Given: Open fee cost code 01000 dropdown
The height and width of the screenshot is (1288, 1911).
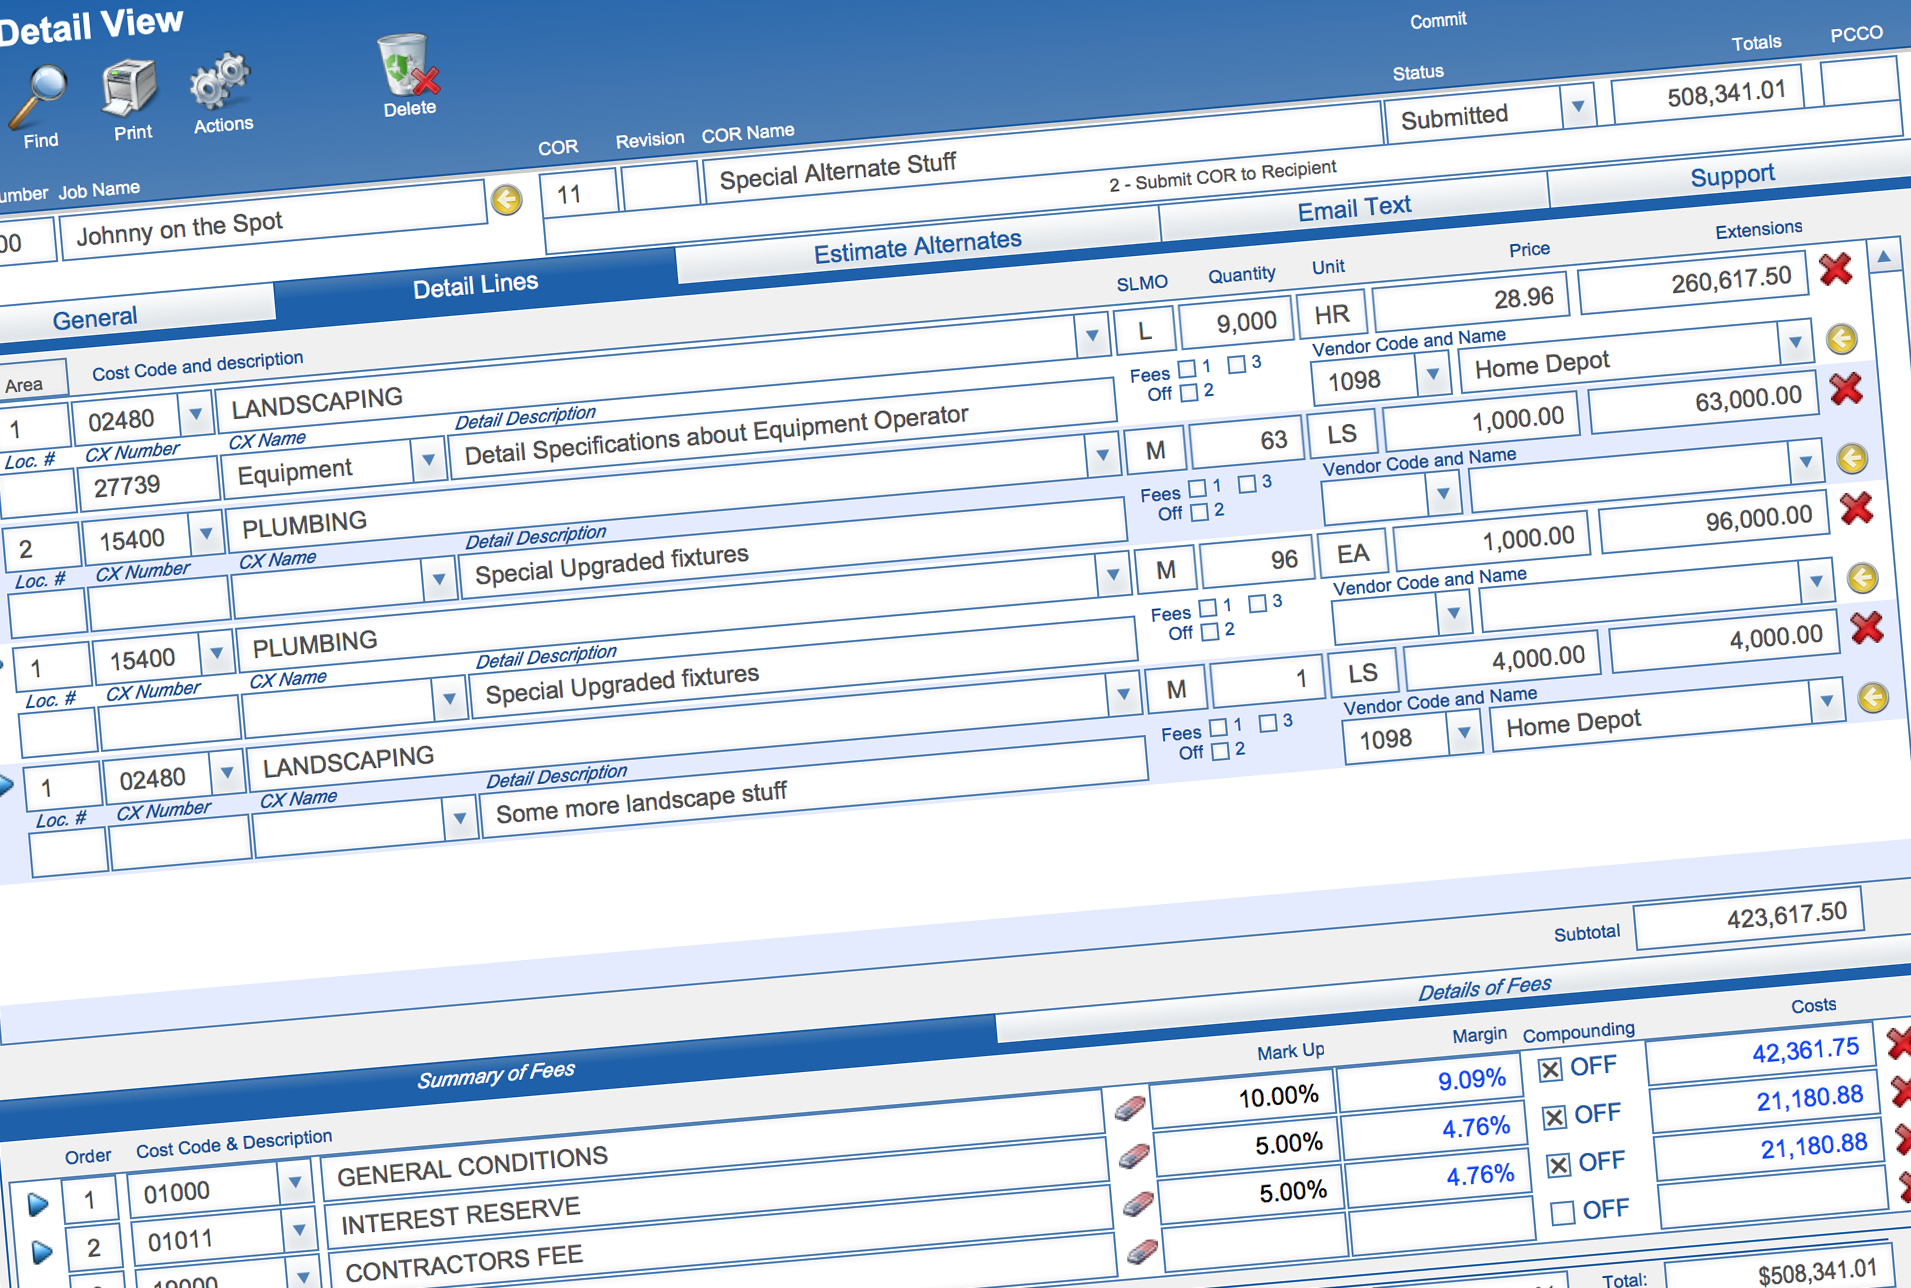Looking at the screenshot, I should pyautogui.click(x=295, y=1183).
